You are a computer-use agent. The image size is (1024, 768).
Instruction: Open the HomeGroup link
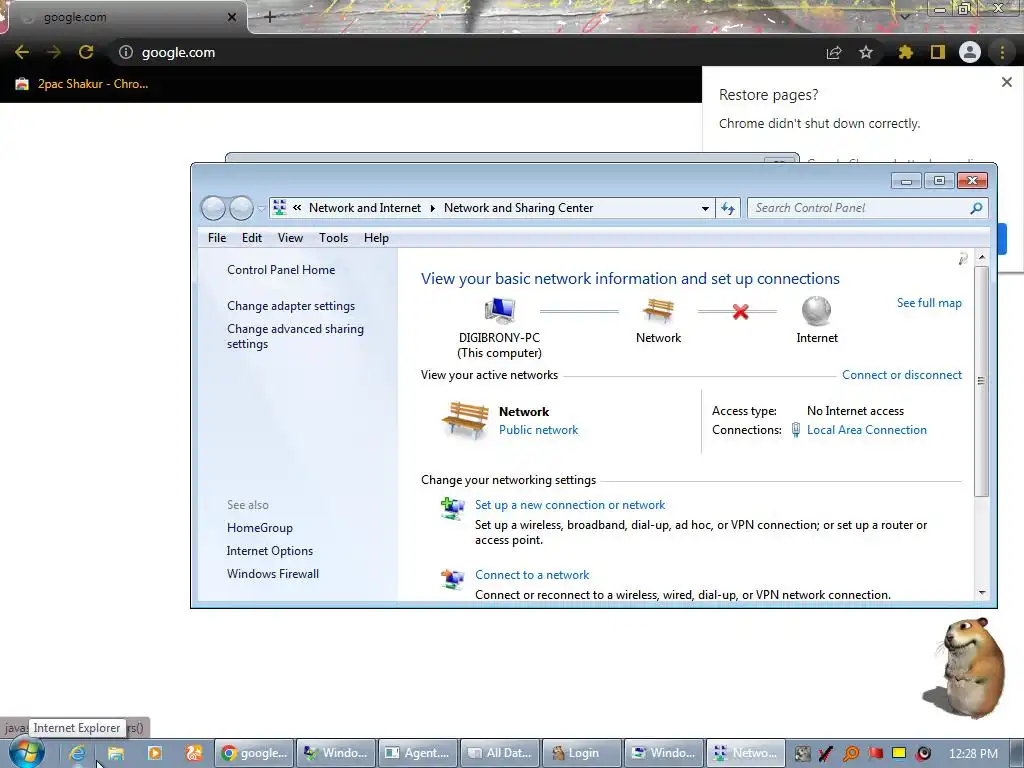pyautogui.click(x=259, y=528)
